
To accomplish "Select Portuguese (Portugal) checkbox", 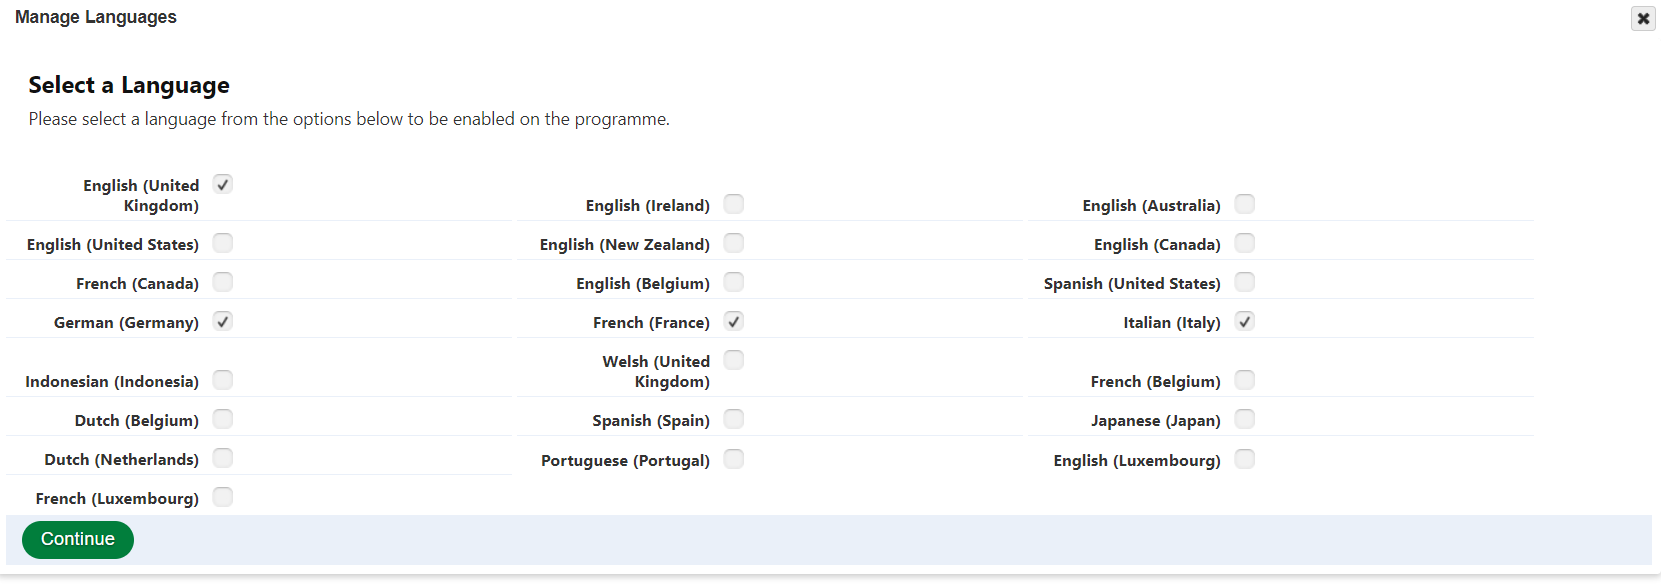I will pyautogui.click(x=734, y=459).
